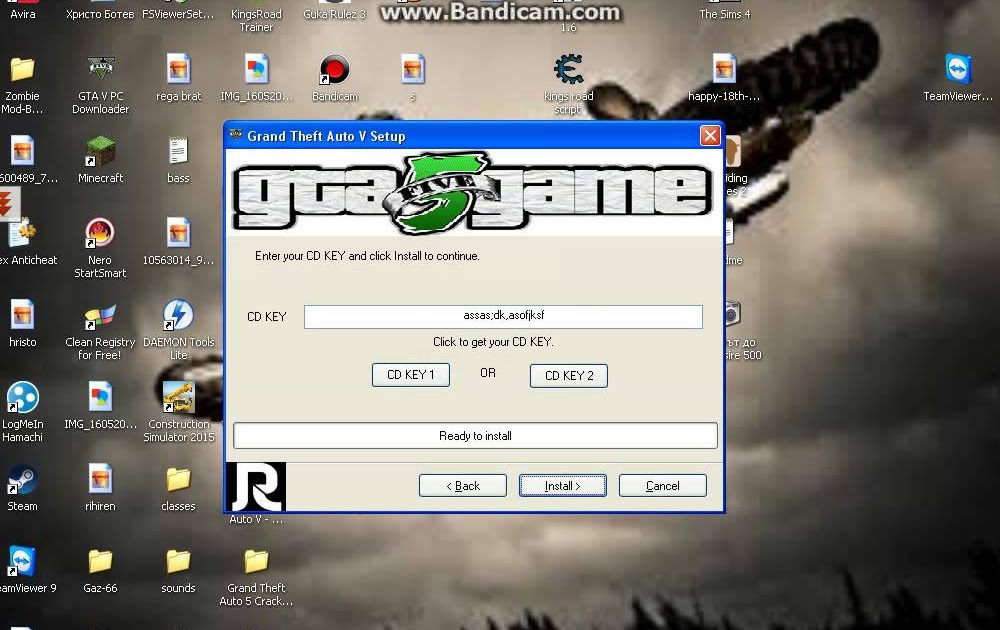Select the Grand Theft Auto 5 Crack folder
This screenshot has height=630, width=1000.
click(256, 562)
